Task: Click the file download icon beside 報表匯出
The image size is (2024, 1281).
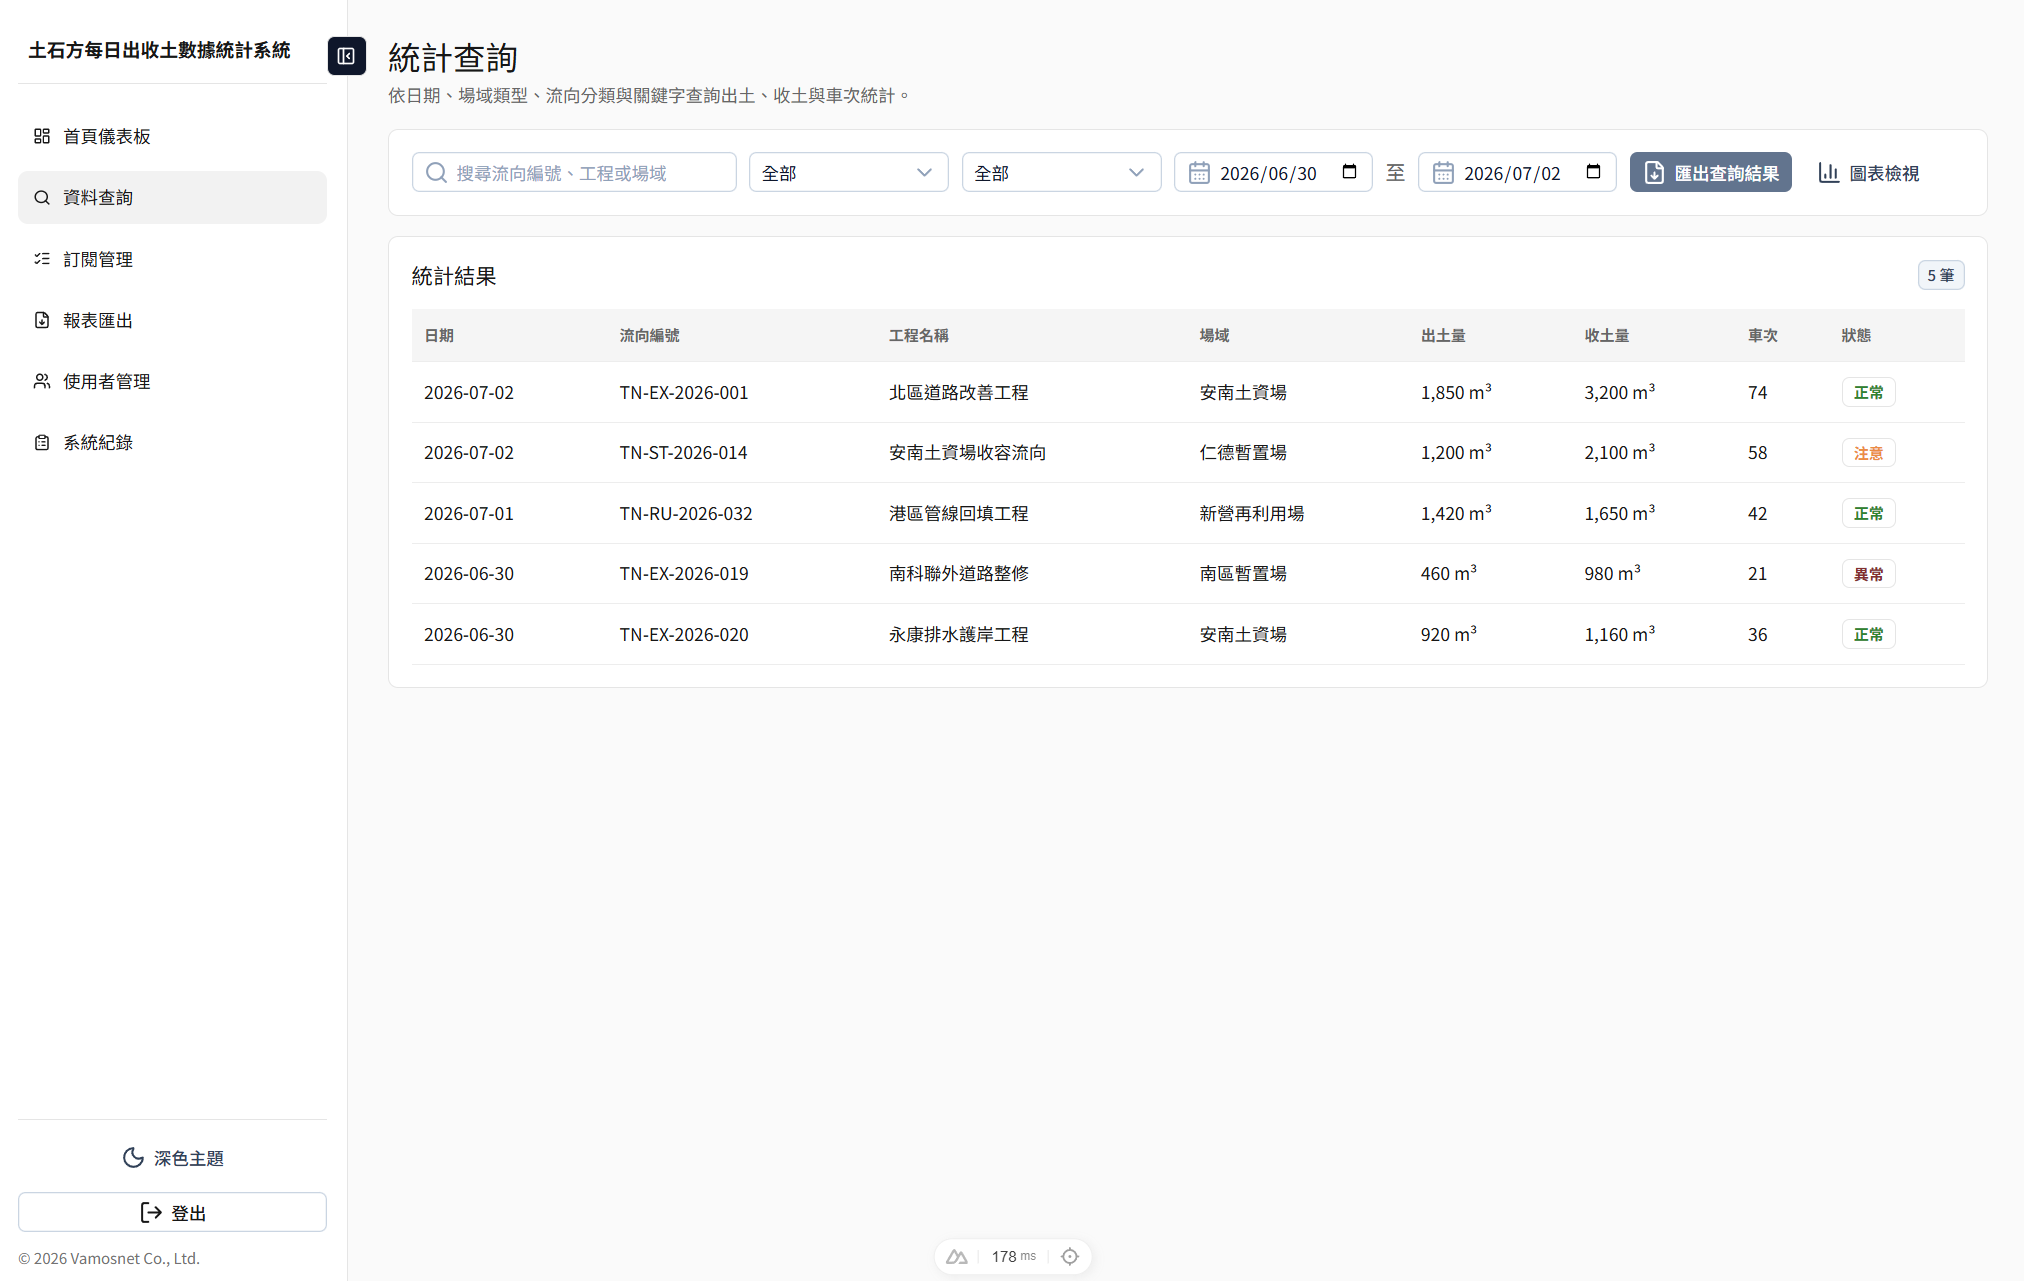Action: click(42, 320)
